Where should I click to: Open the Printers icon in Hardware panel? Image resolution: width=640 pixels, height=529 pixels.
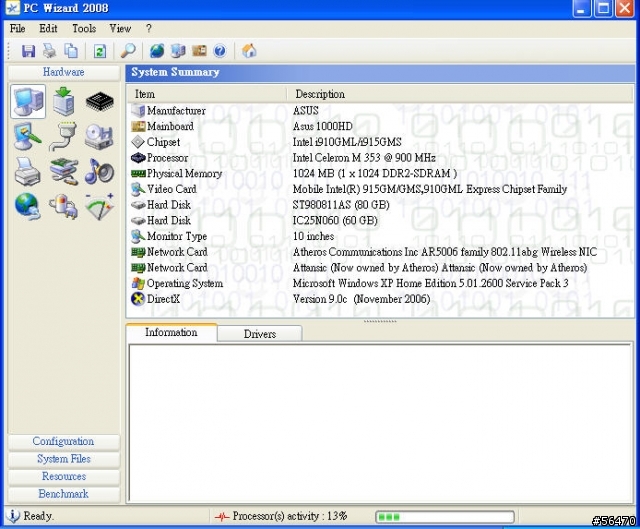(27, 172)
